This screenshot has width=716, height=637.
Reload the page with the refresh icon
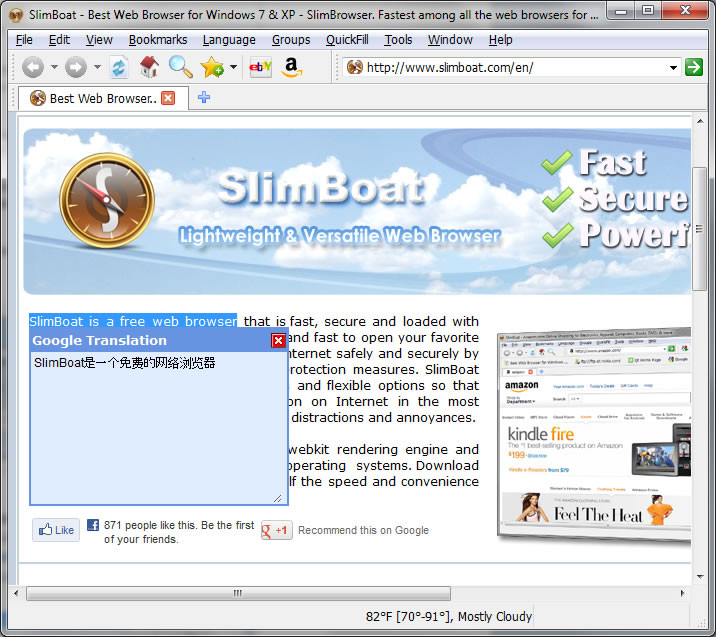click(119, 68)
